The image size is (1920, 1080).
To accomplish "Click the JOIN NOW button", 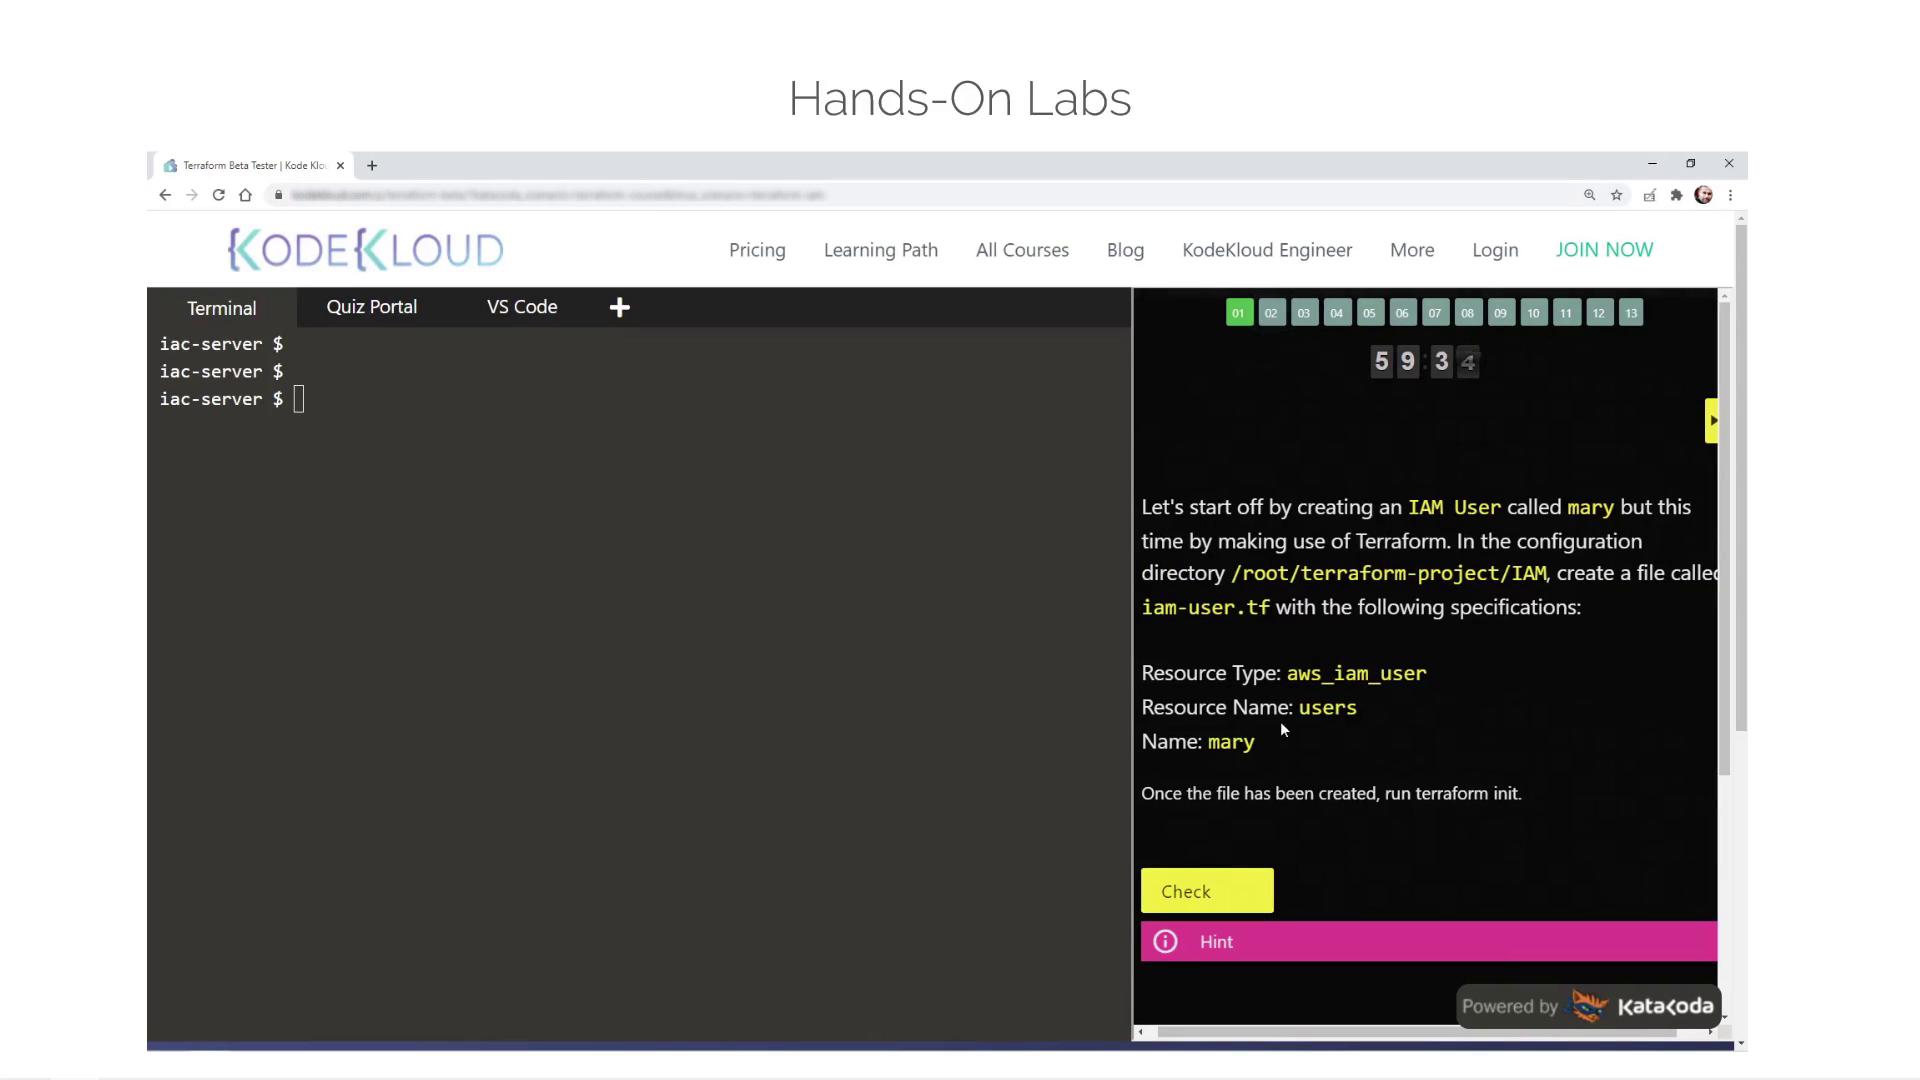I will coord(1604,249).
